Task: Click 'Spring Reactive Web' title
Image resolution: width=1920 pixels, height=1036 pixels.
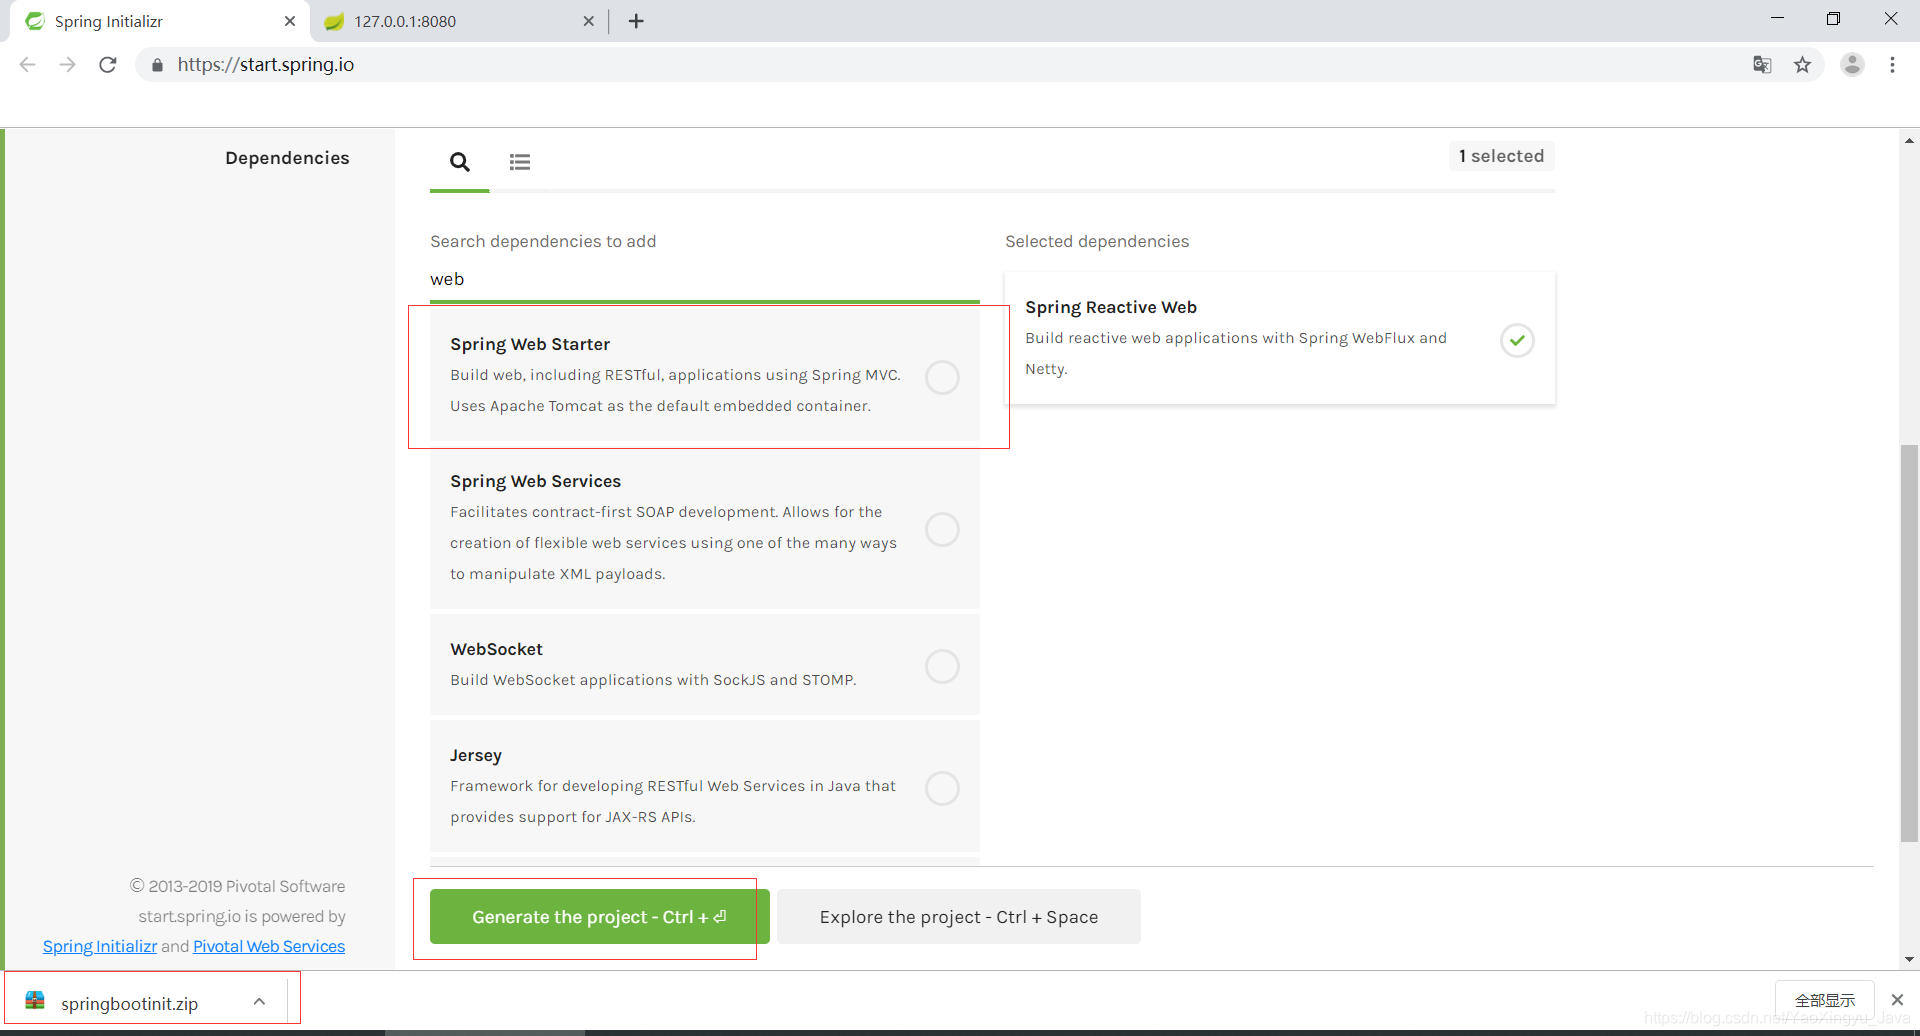Action: click(1111, 307)
